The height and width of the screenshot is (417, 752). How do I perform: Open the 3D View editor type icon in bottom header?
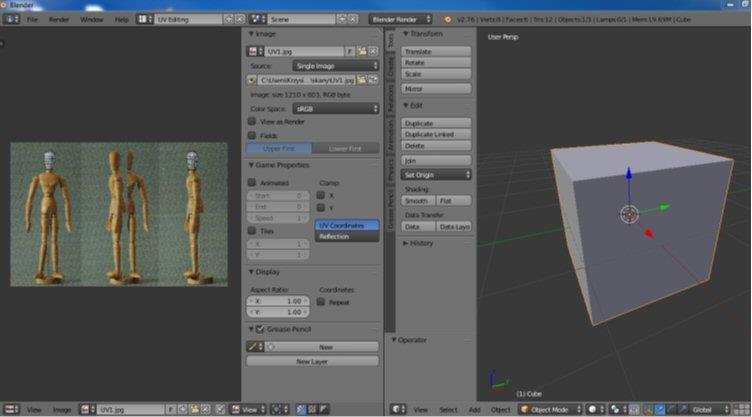[x=398, y=409]
